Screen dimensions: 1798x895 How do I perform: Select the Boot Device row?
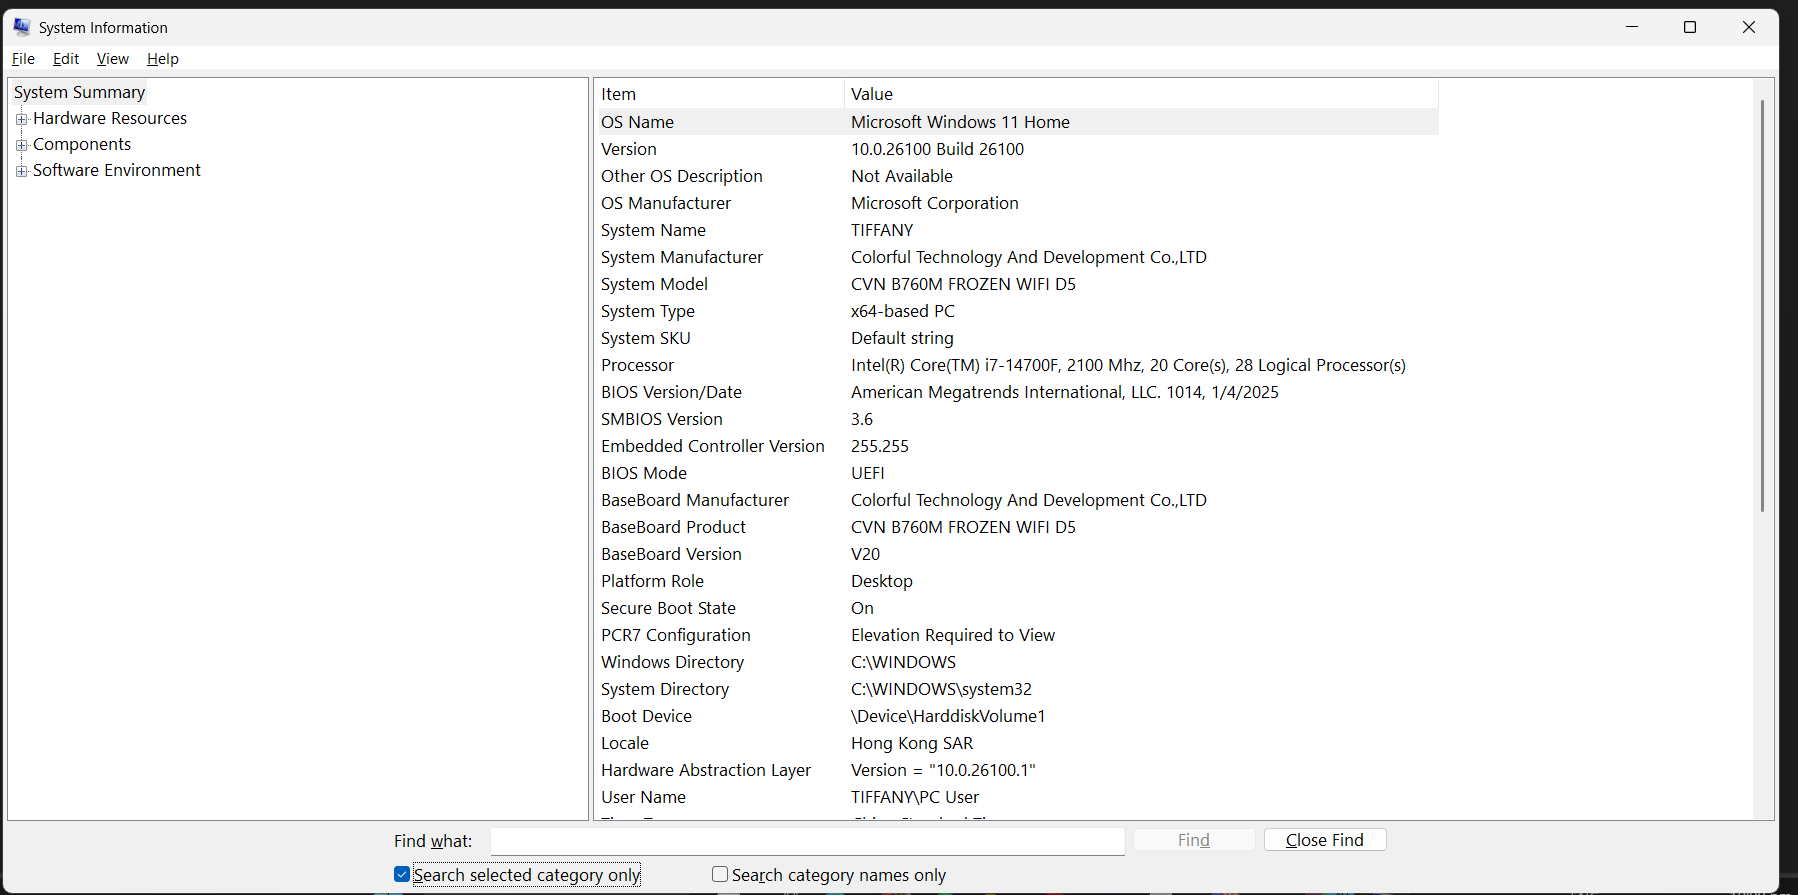pos(1018,716)
